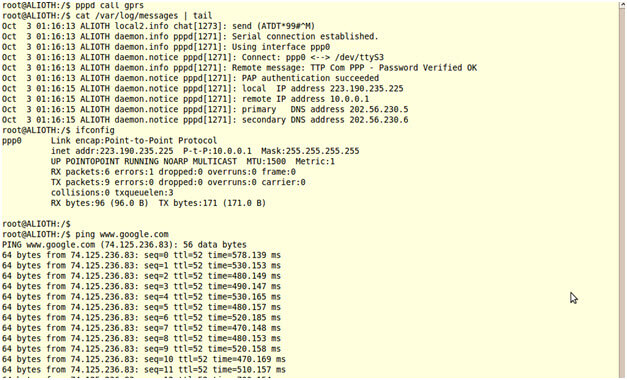Click the vertical scrollbar at the right edge

(x=621, y=190)
